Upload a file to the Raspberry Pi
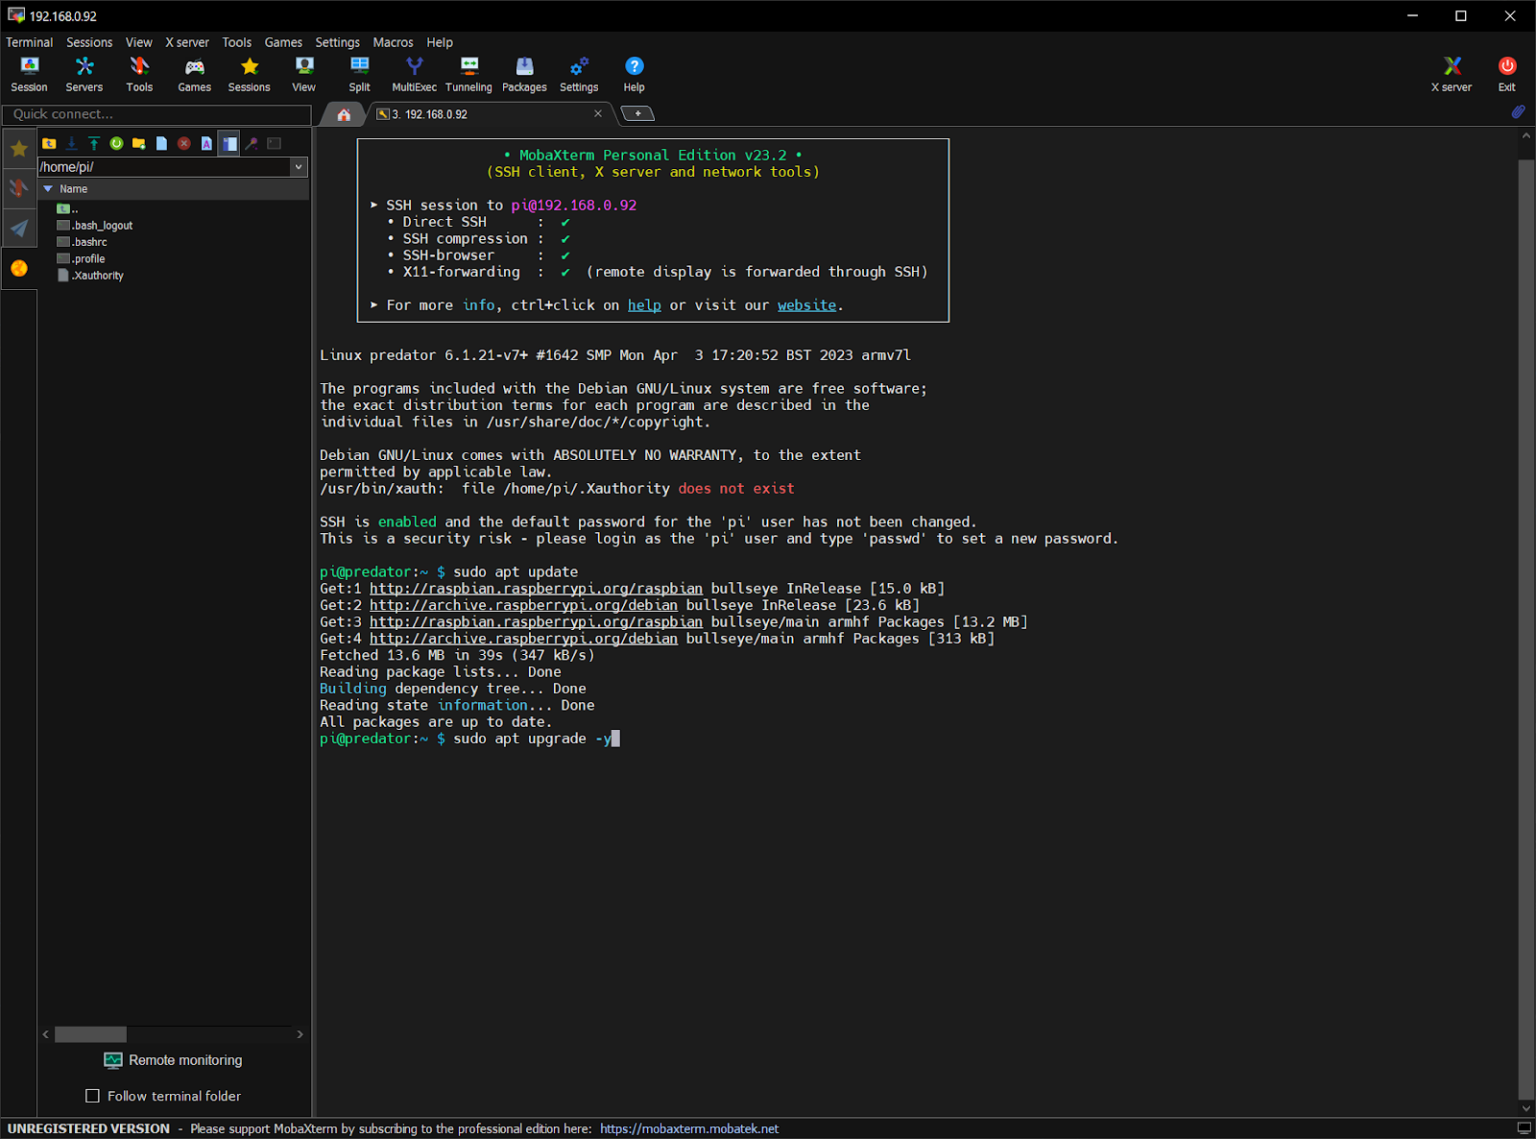This screenshot has height=1139, width=1536. (x=93, y=143)
